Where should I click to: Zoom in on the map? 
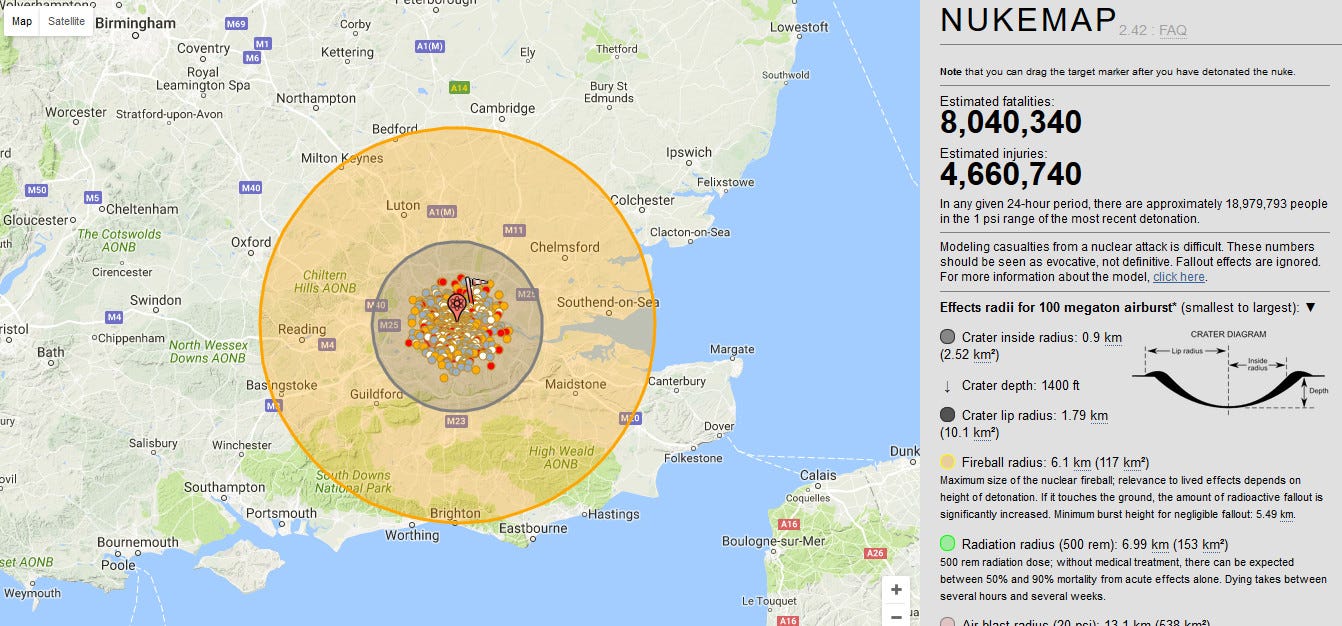click(896, 590)
